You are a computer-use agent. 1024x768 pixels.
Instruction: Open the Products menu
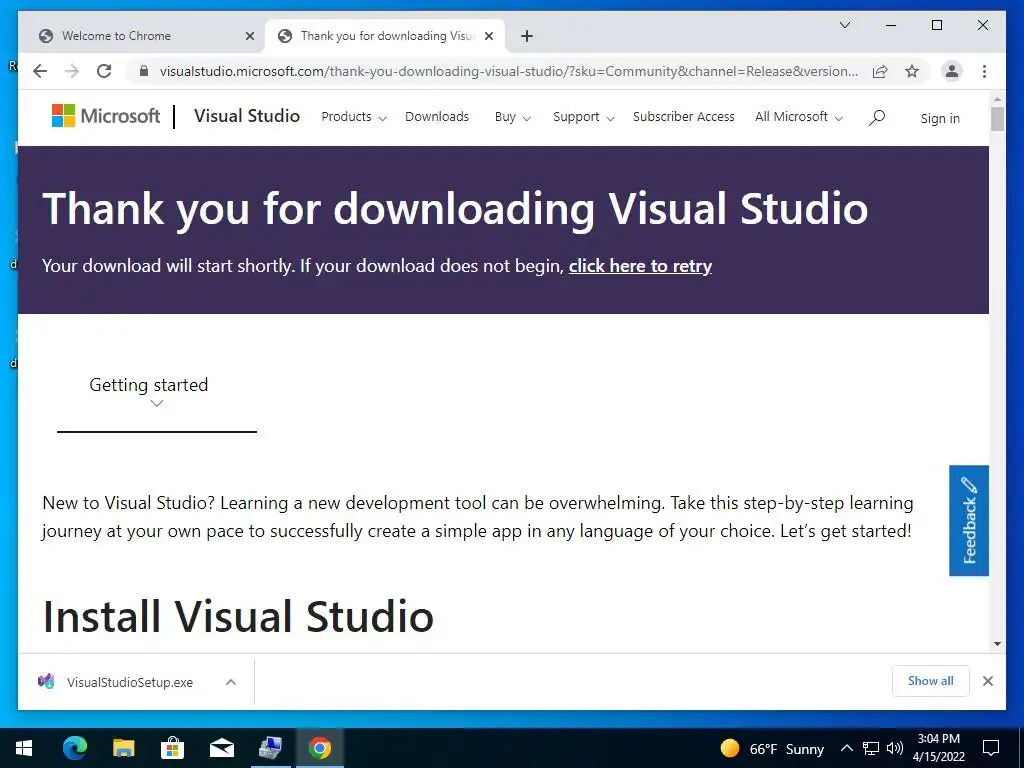coord(353,117)
